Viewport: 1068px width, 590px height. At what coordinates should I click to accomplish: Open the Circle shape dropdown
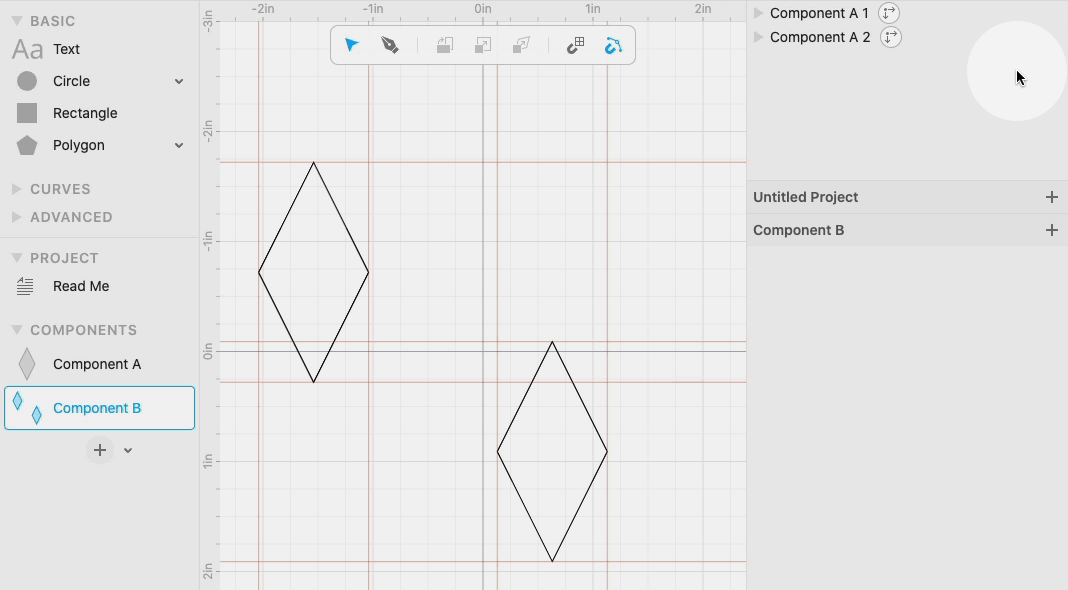point(178,81)
